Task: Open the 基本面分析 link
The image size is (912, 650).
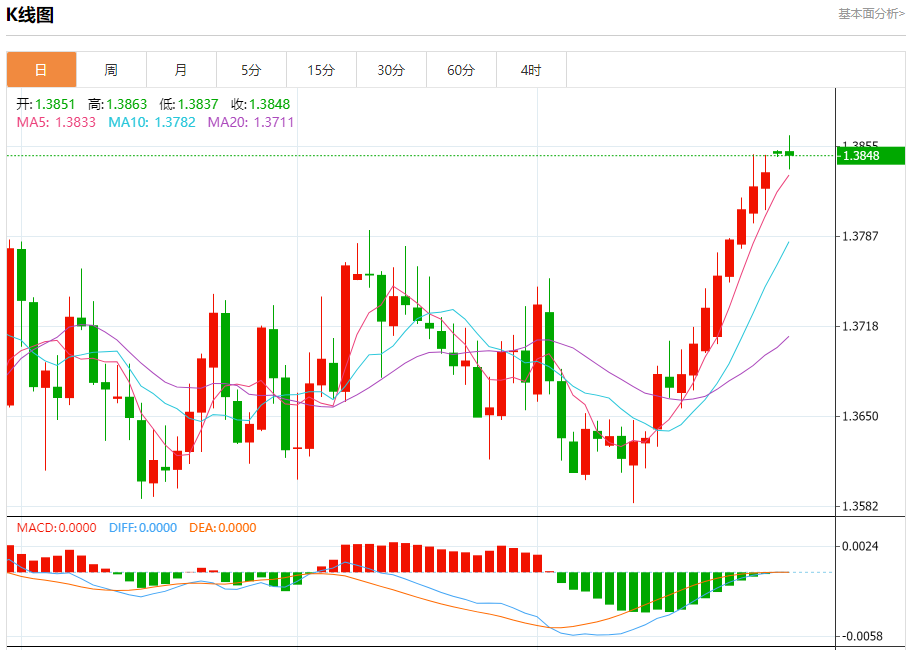Action: [871, 13]
